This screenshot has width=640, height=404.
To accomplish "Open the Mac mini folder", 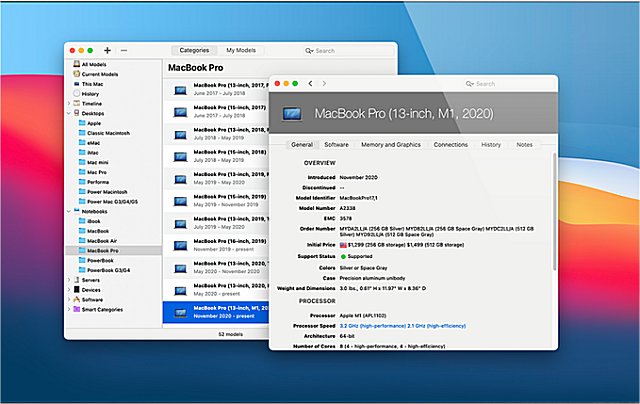I will [93, 162].
